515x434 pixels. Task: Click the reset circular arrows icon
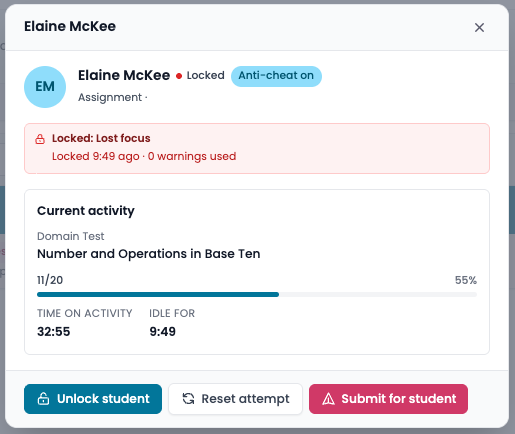(188, 399)
